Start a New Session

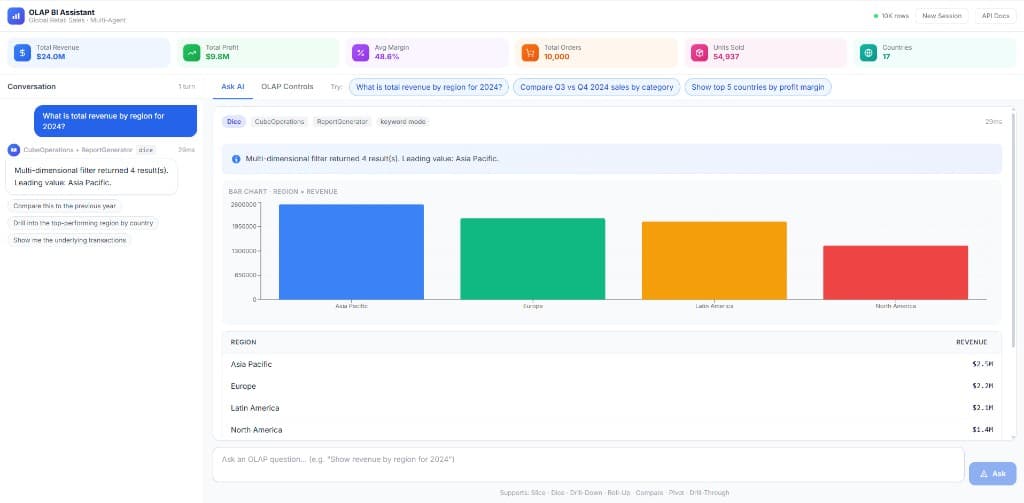[x=942, y=16]
